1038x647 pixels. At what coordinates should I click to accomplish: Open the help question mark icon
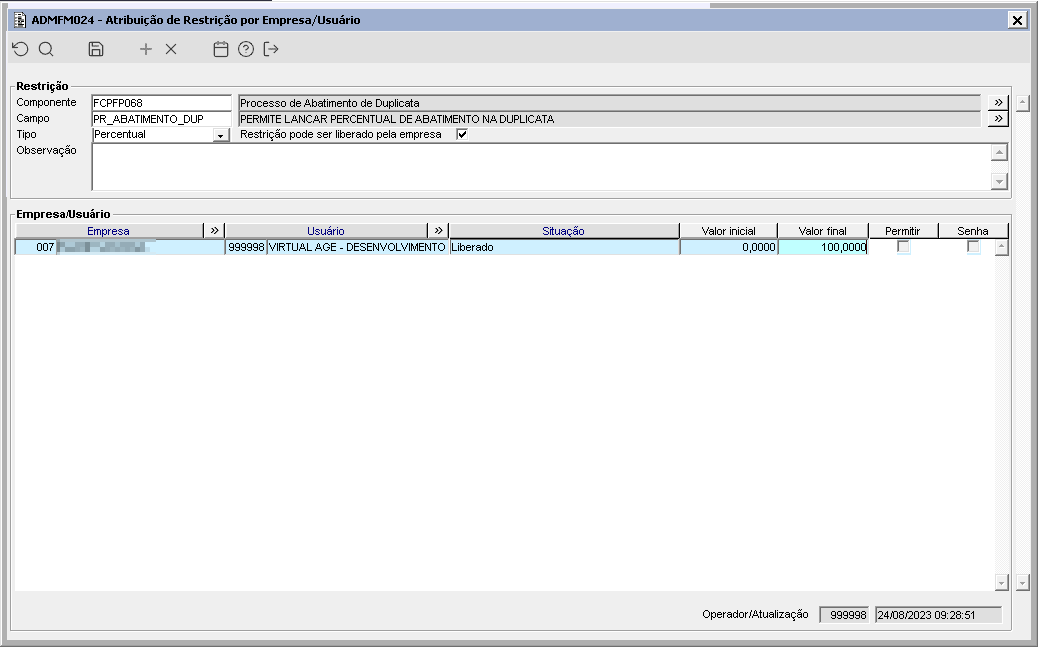point(246,49)
